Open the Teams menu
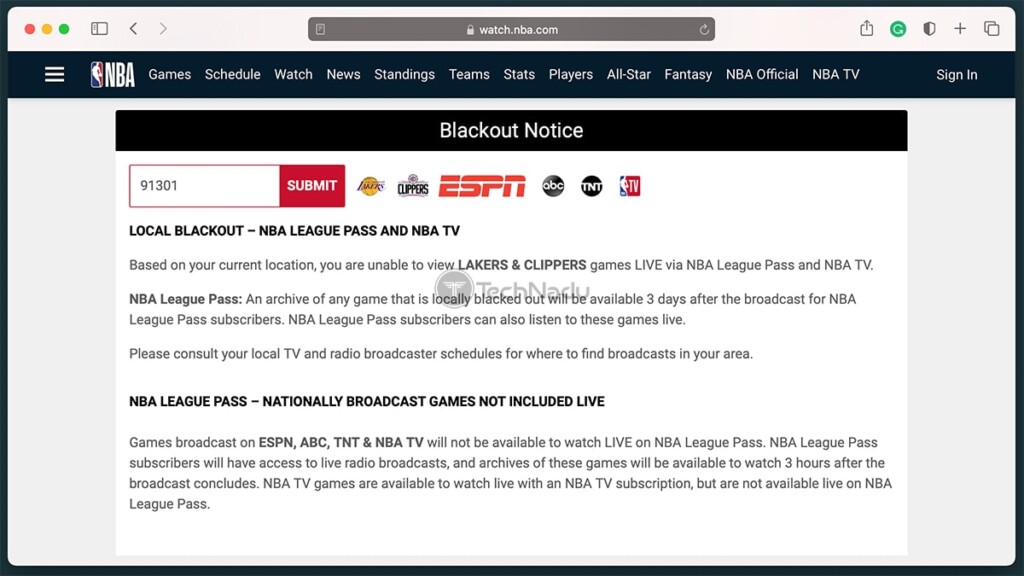The width and height of the screenshot is (1024, 576). pyautogui.click(x=469, y=74)
